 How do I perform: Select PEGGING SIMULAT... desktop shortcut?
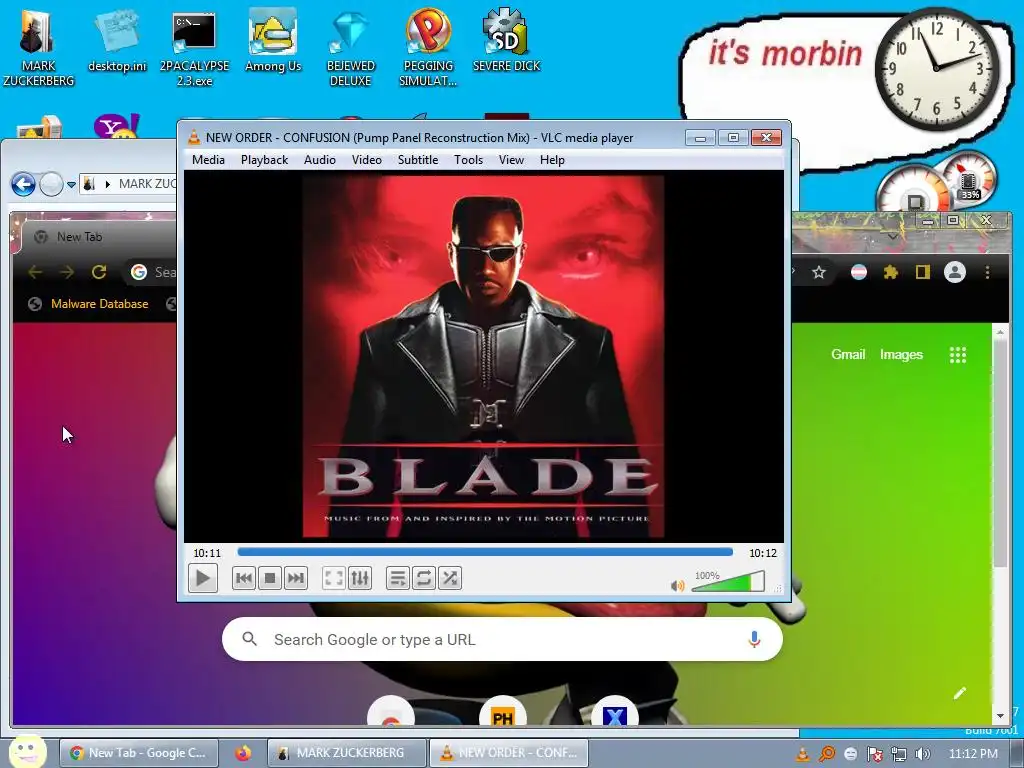click(x=428, y=49)
